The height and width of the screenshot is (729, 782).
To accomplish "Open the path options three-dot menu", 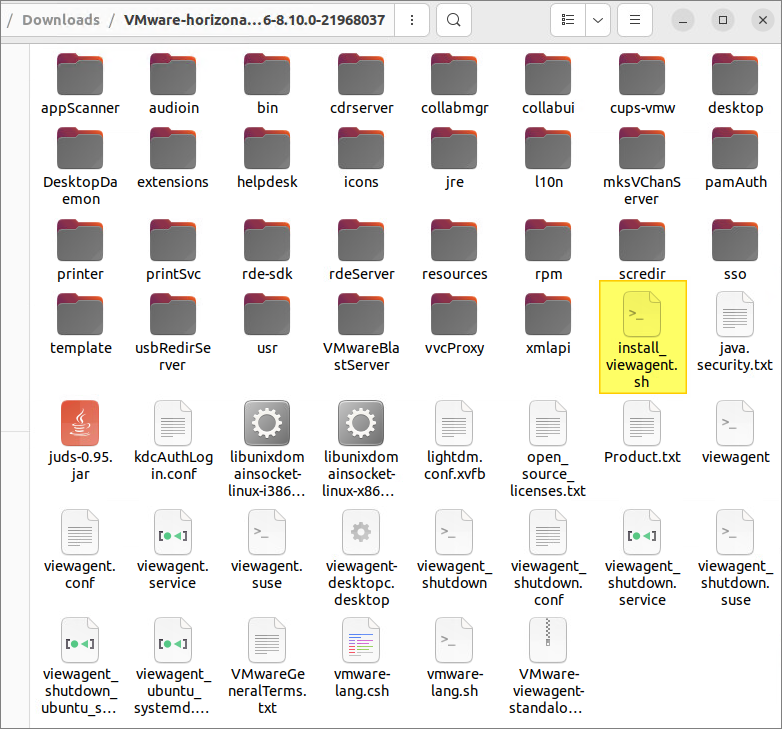I will tap(413, 20).
